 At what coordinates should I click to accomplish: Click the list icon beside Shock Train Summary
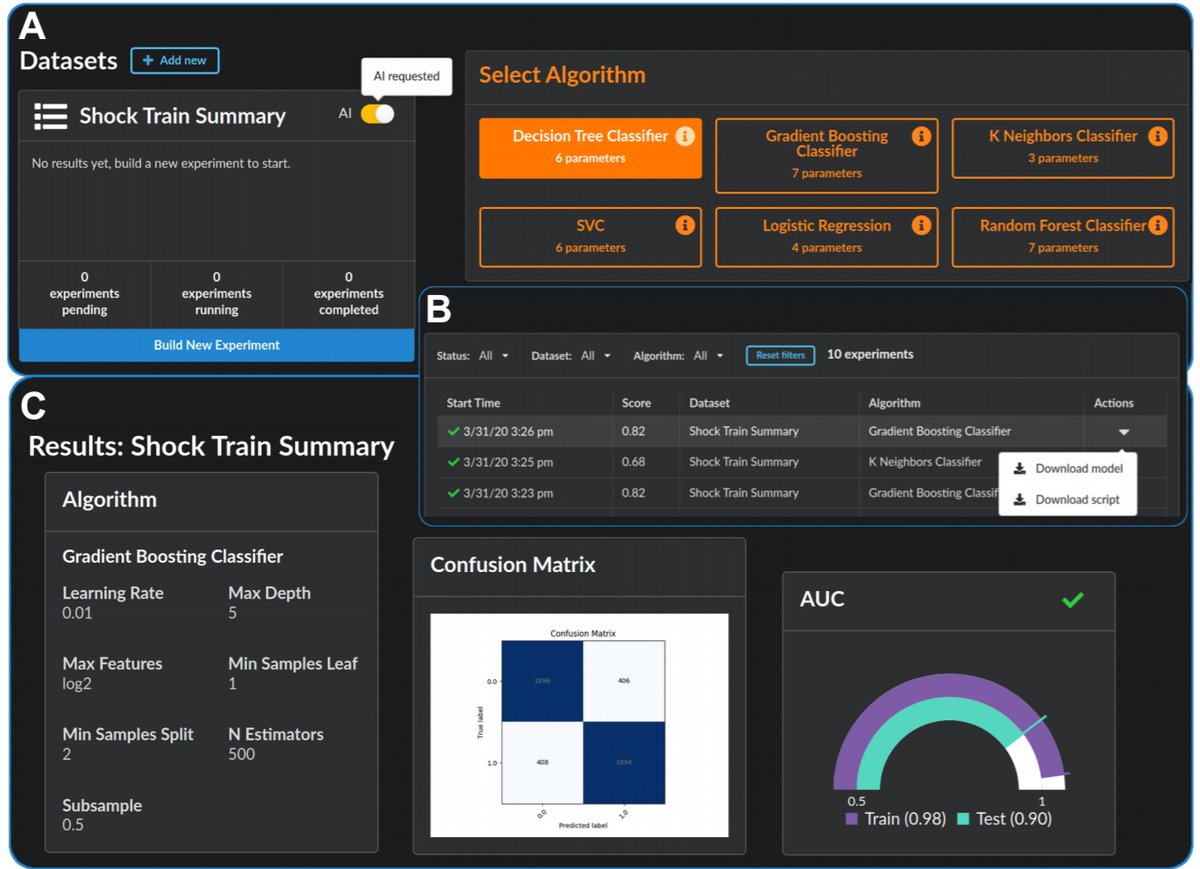[x=50, y=116]
